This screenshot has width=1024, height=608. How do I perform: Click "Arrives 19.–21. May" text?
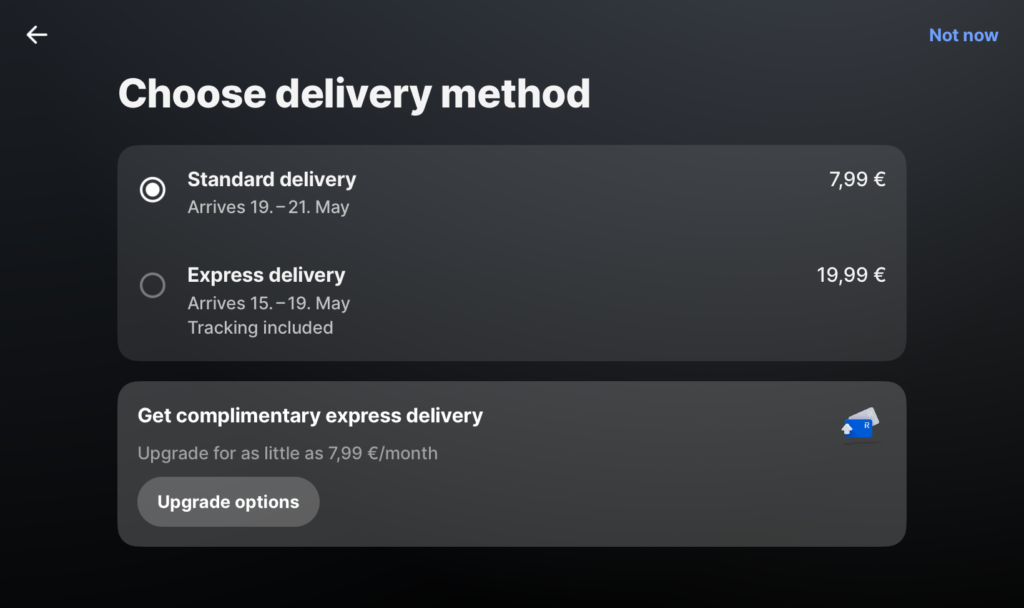pyautogui.click(x=268, y=208)
